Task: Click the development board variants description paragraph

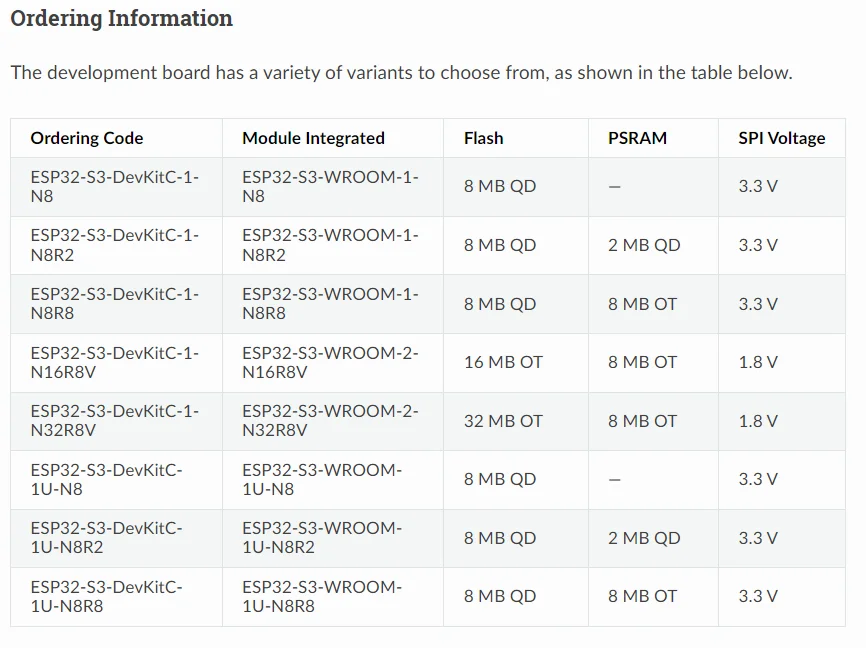Action: tap(401, 73)
